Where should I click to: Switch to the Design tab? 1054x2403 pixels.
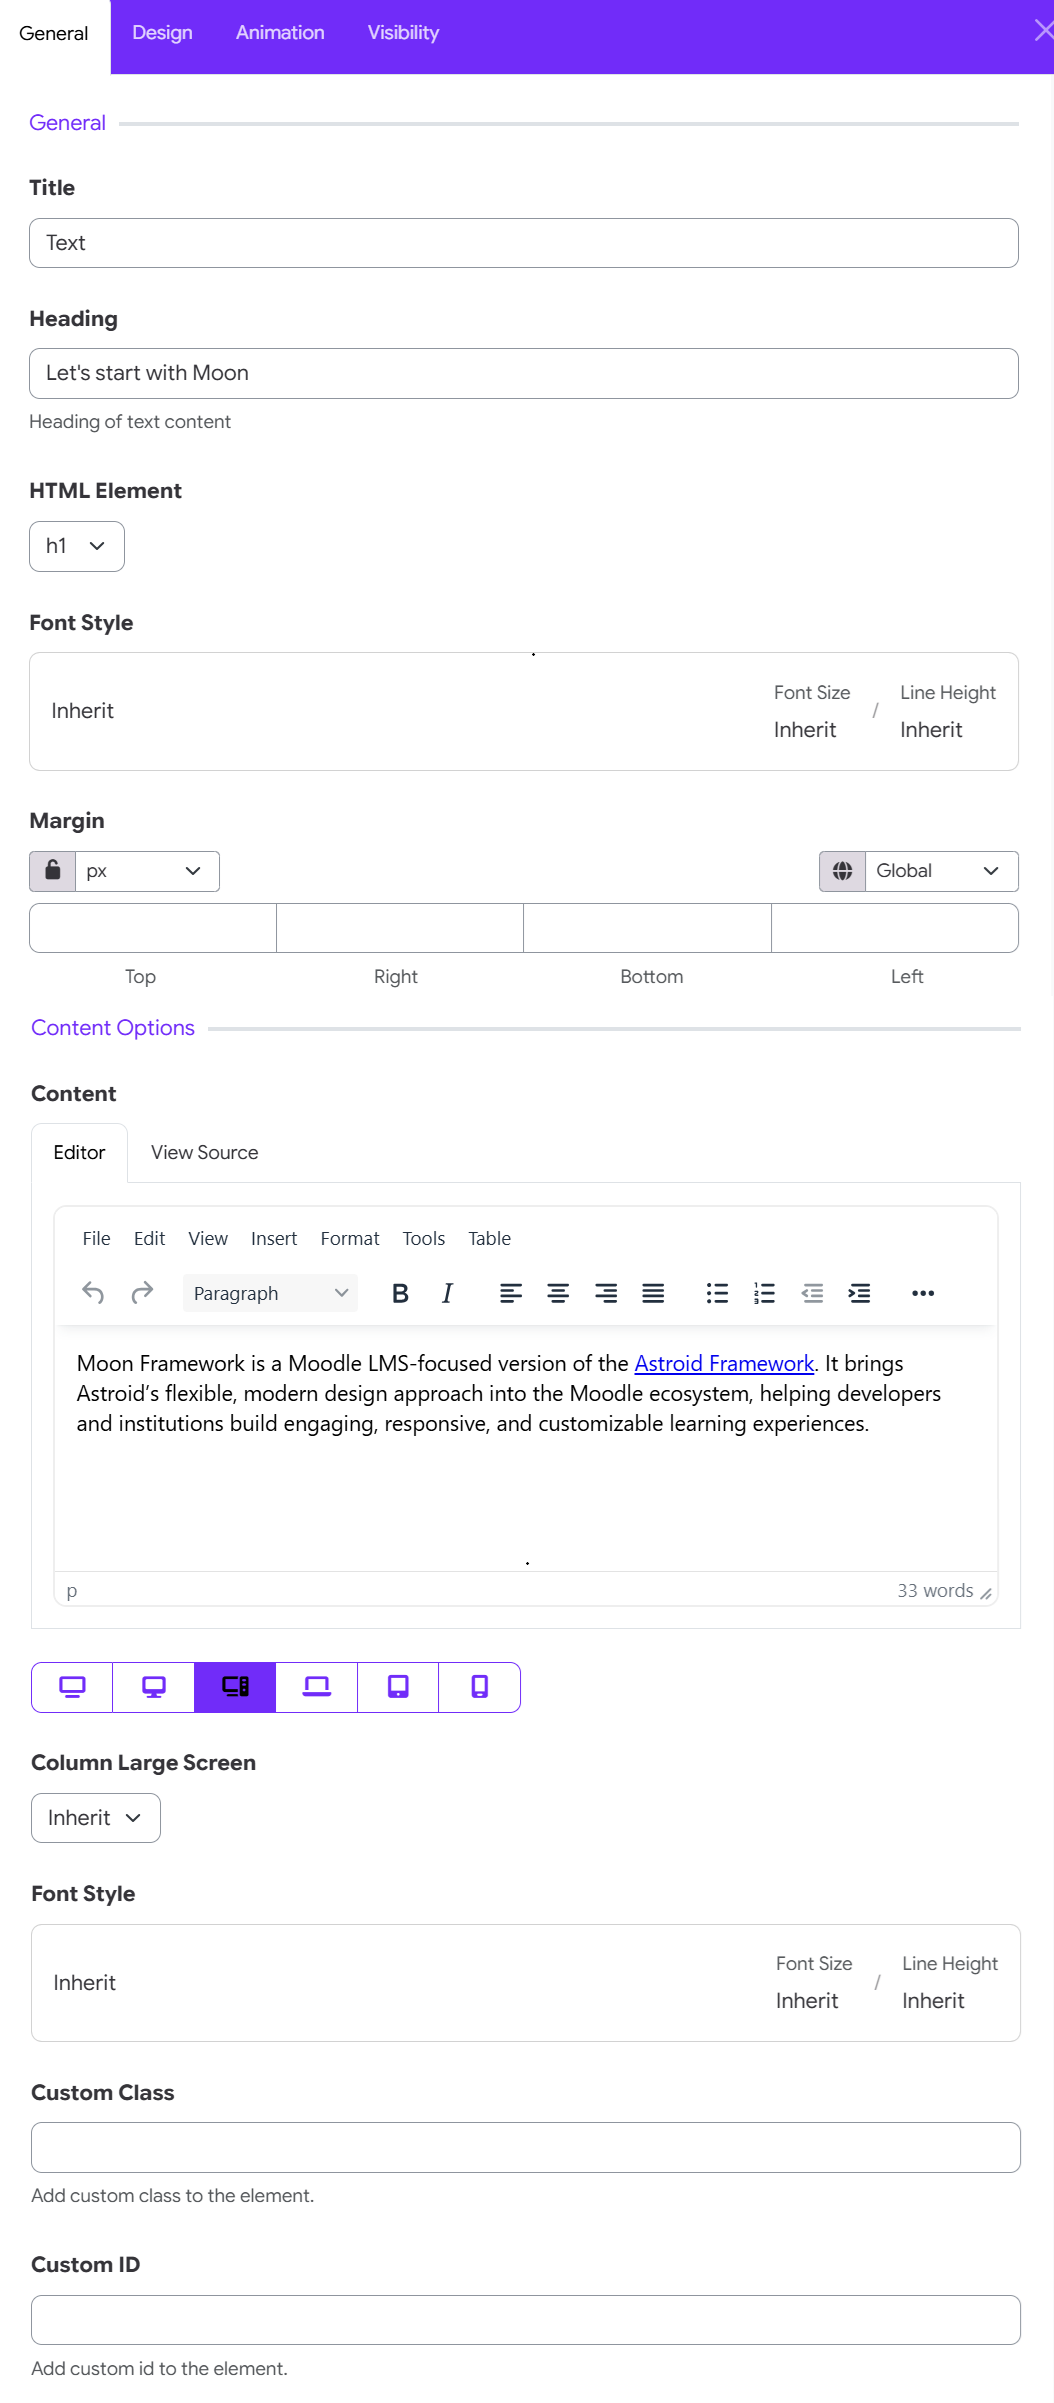coord(162,33)
